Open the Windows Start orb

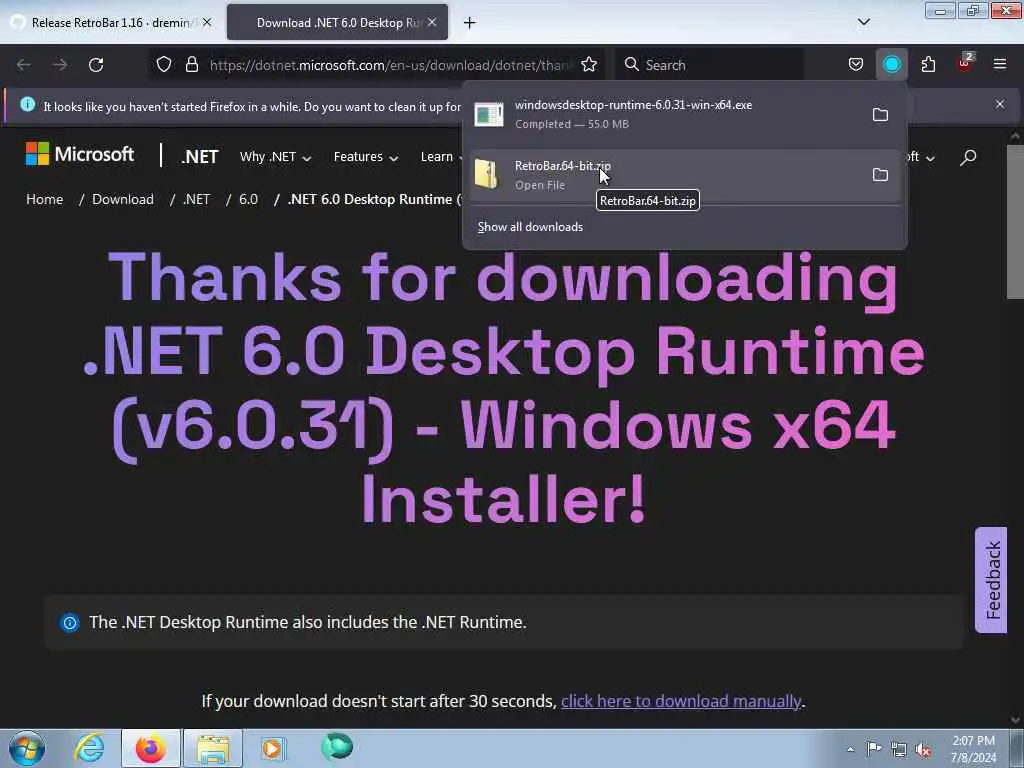[x=27, y=748]
